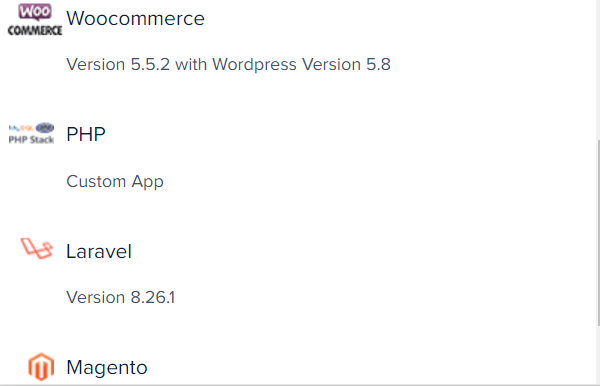Click the Custom App description
This screenshot has width=600, height=386.
(x=115, y=181)
